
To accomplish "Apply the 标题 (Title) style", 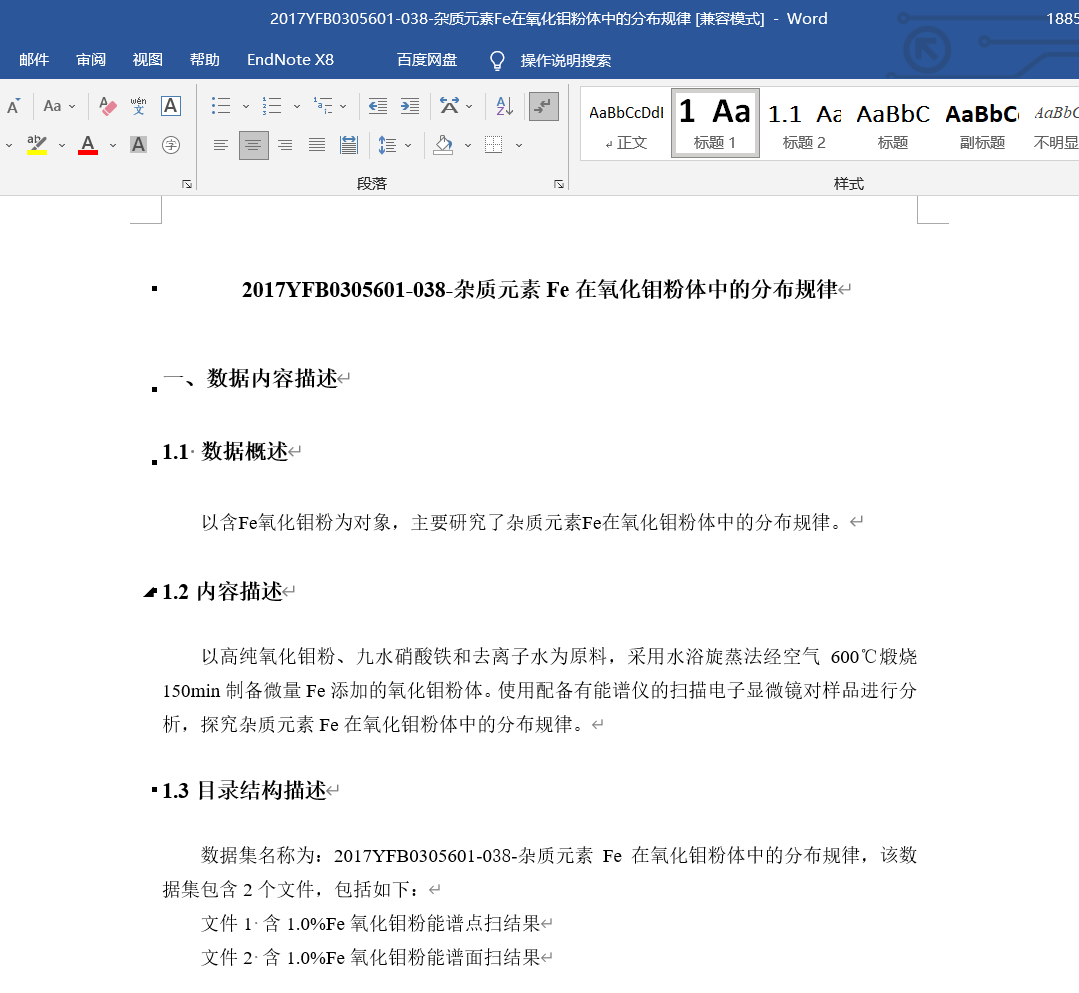I will tap(893, 124).
